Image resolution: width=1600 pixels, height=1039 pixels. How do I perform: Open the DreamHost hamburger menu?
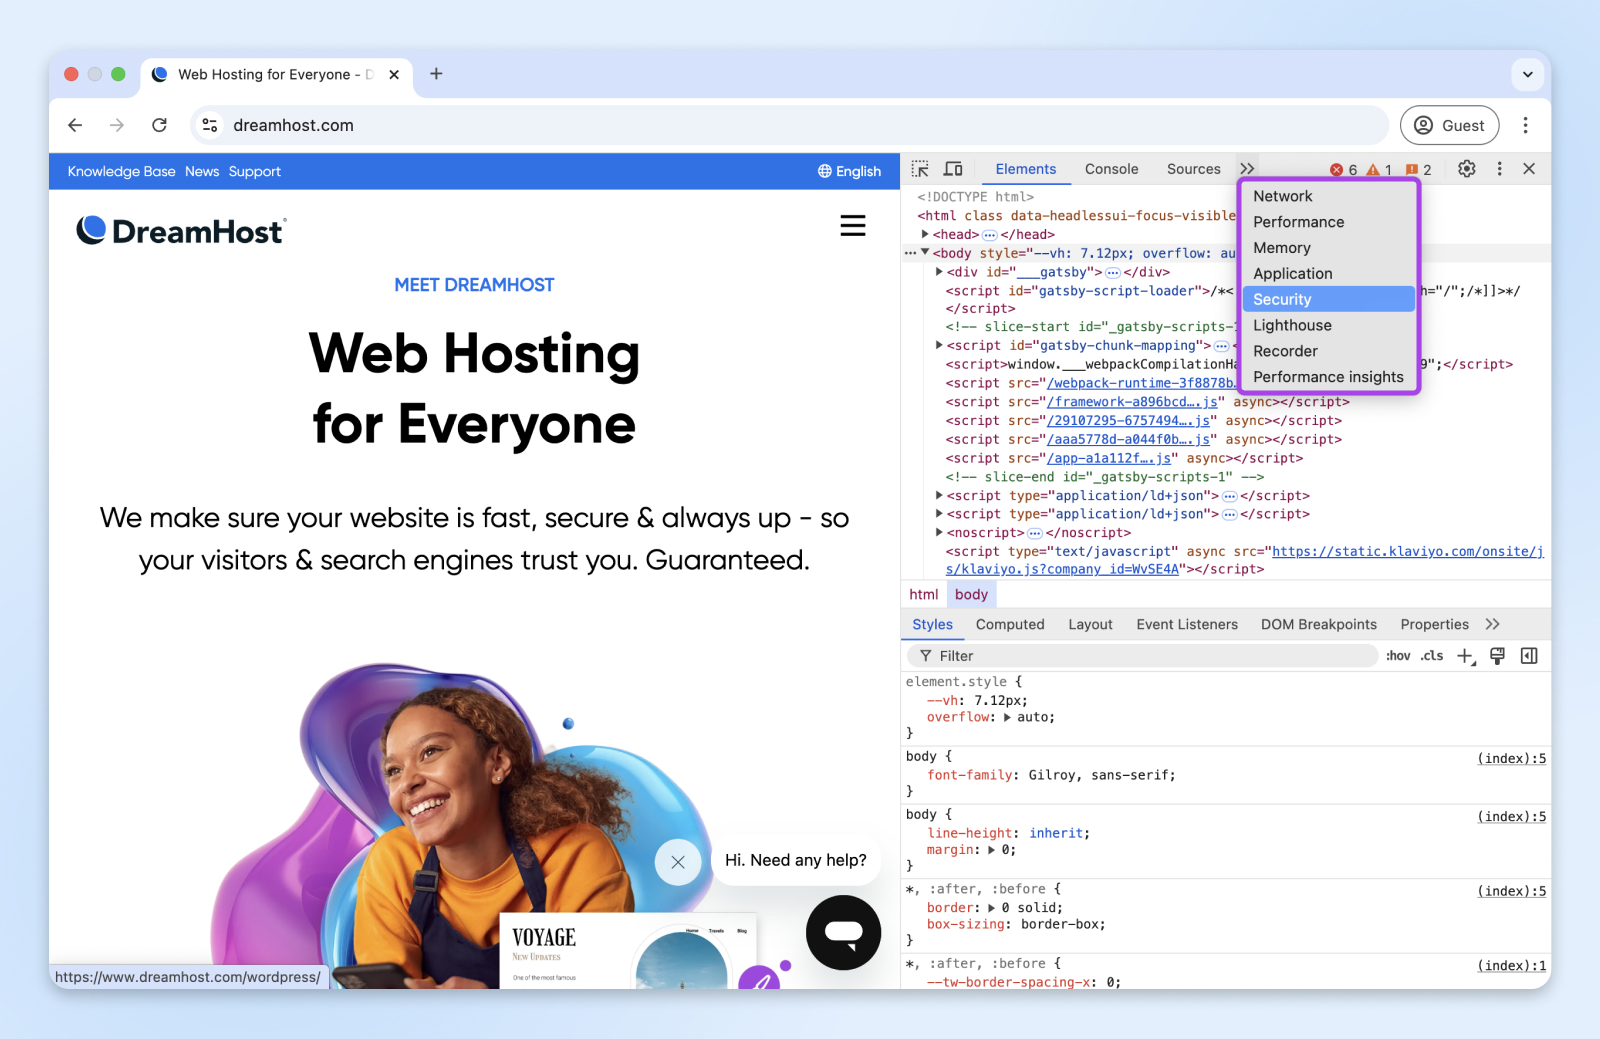tap(853, 226)
